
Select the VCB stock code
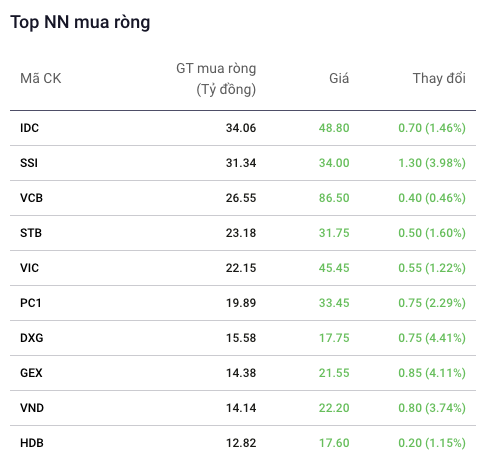tap(31, 198)
